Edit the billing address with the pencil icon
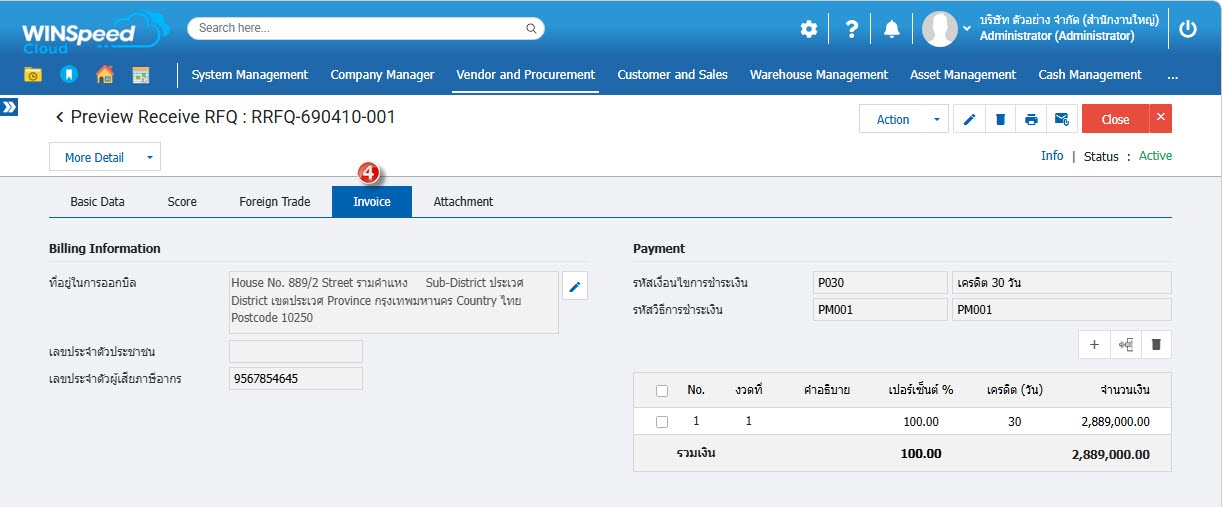The height and width of the screenshot is (507, 1222). [x=574, y=287]
